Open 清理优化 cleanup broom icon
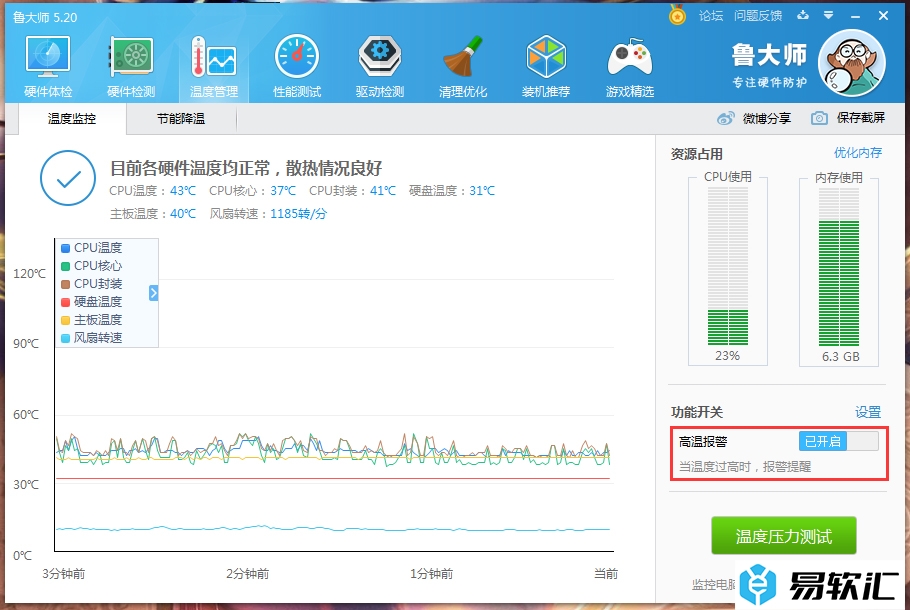Image resolution: width=910 pixels, height=610 pixels. [463, 57]
